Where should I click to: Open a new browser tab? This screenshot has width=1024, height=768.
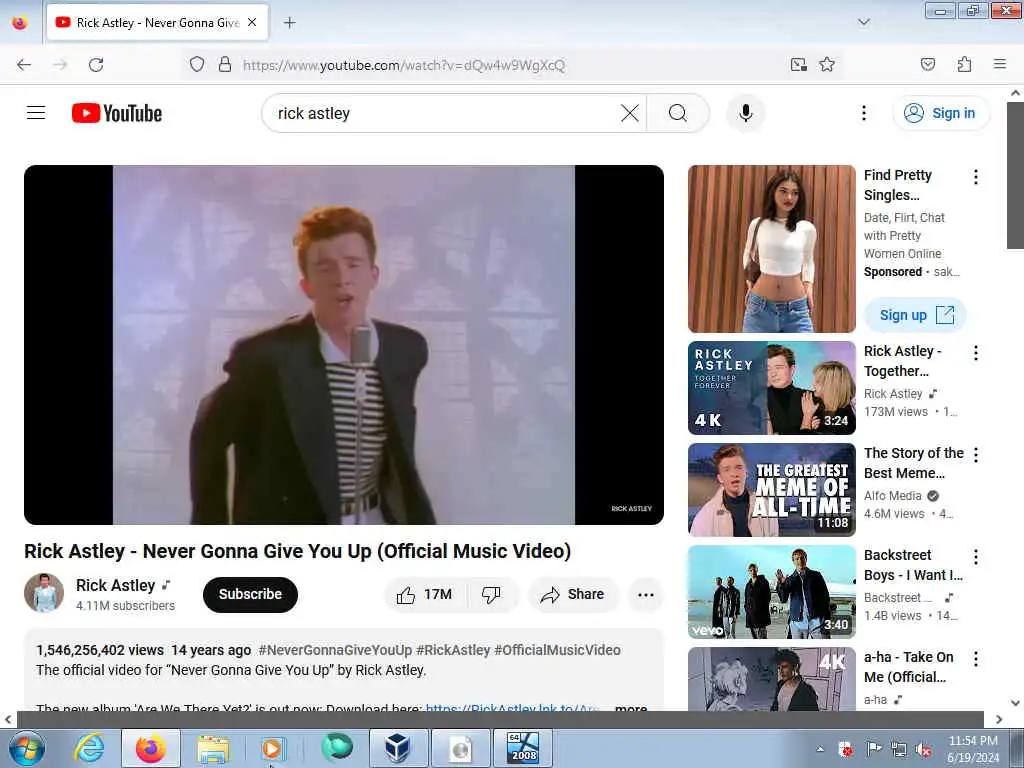pos(289,23)
